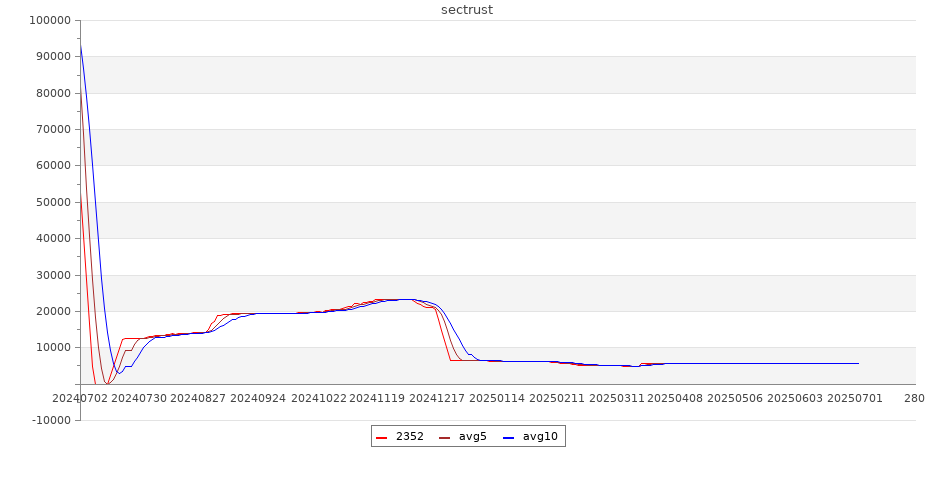The width and height of the screenshot is (935, 500).
Task: Click the 20250311 date label
Action: click(x=617, y=398)
